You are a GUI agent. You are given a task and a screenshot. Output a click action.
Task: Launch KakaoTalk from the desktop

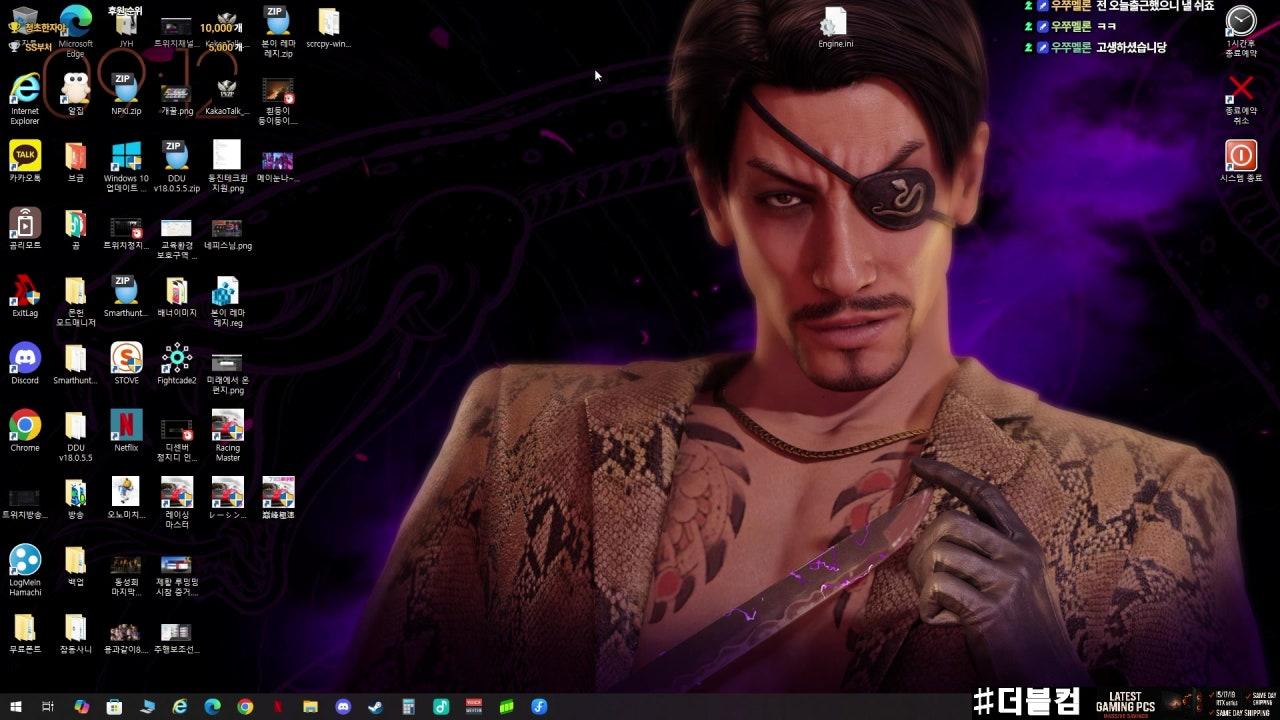coord(25,156)
